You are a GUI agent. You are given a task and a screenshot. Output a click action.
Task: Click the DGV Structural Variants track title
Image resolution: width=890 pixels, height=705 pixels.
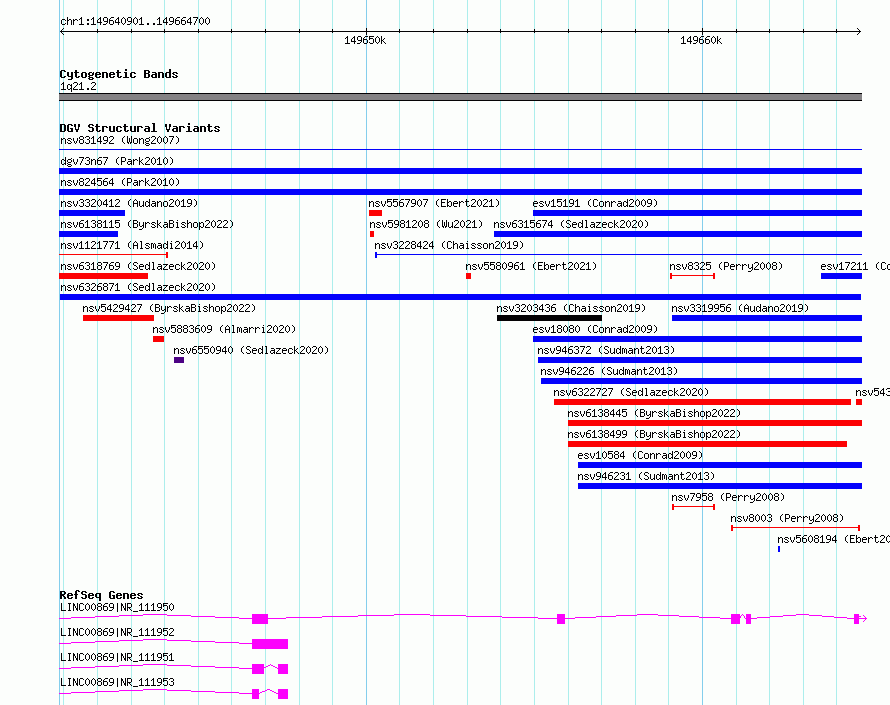click(140, 128)
